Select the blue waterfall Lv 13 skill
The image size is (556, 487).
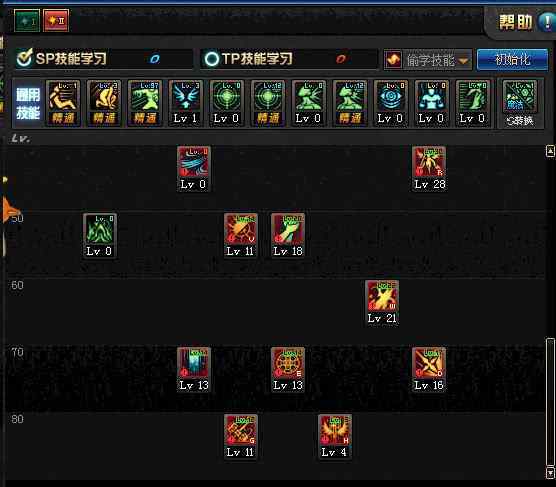(x=194, y=363)
